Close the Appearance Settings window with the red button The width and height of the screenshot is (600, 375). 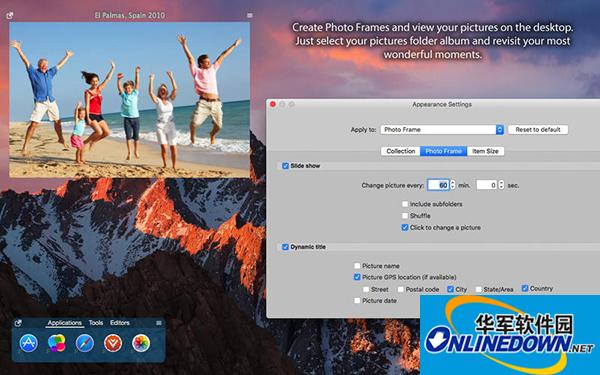(273, 104)
